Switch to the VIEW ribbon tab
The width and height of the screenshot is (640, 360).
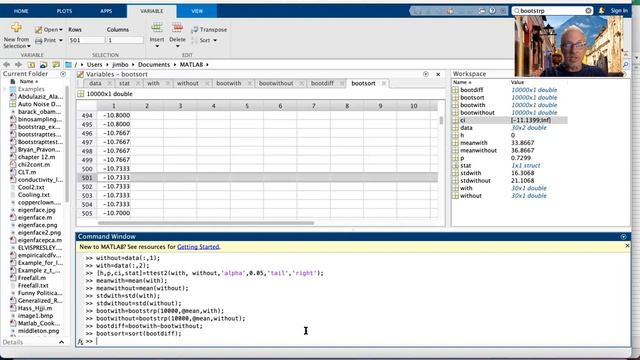(x=197, y=11)
